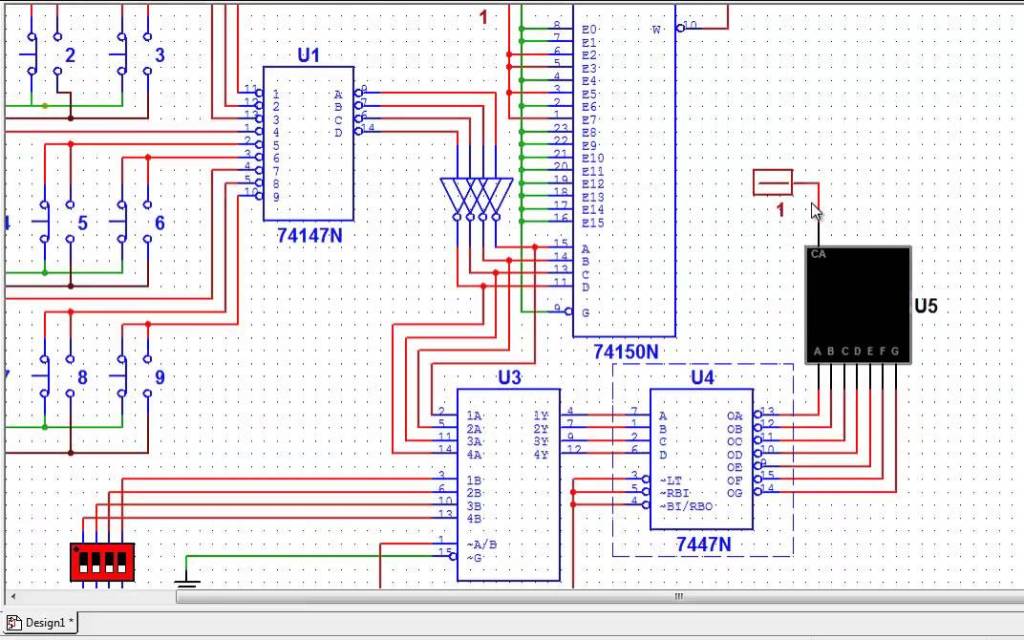Select the U1 74147N encoder chip
Image resolution: width=1024 pixels, height=640 pixels.
(308, 143)
